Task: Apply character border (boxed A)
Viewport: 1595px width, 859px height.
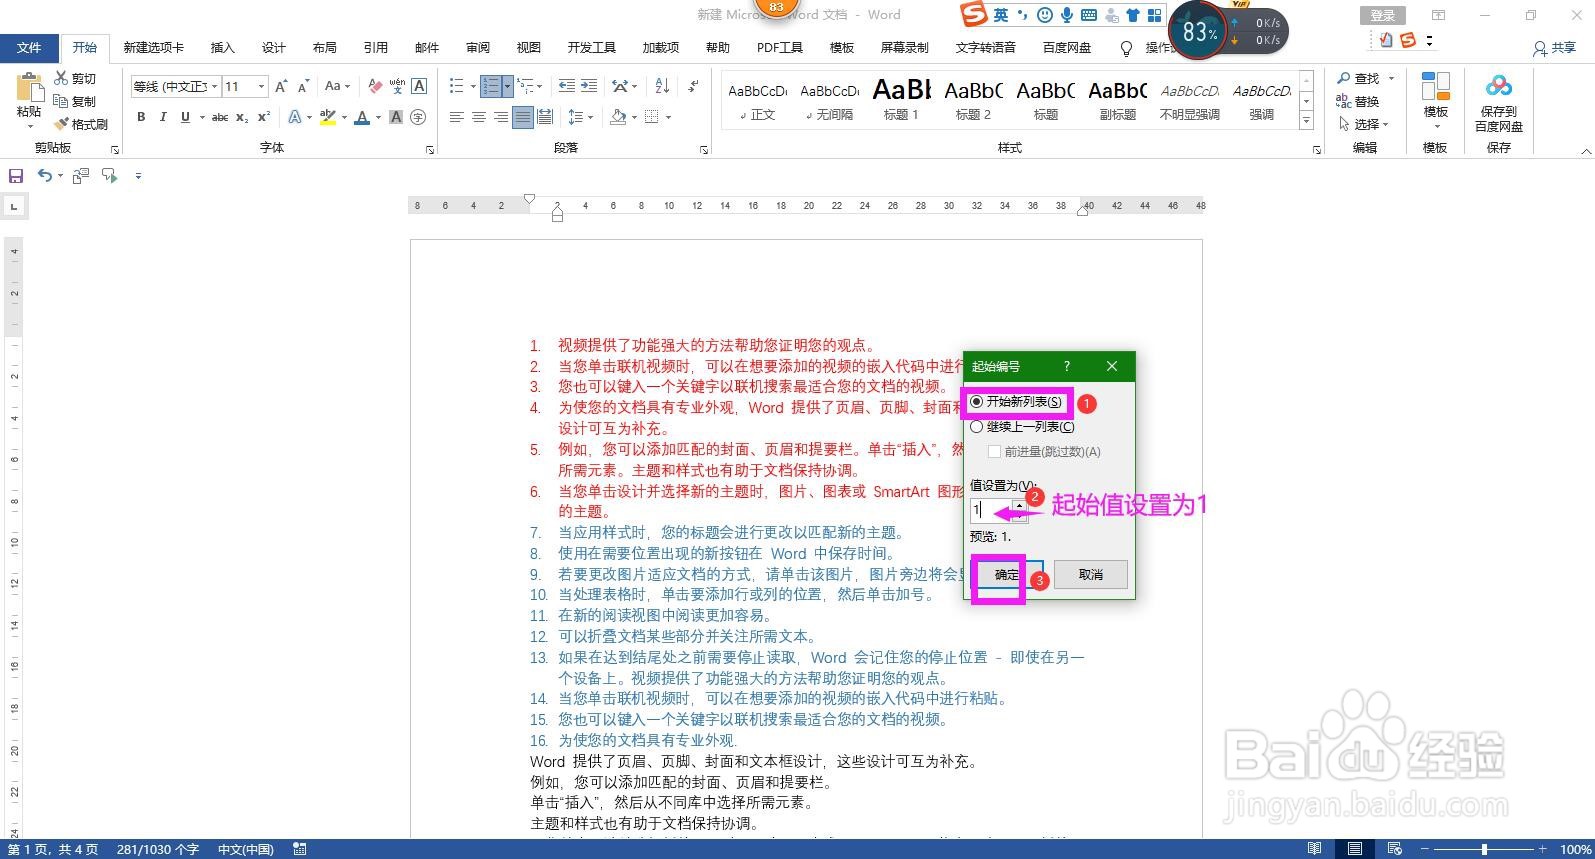Action: click(419, 86)
